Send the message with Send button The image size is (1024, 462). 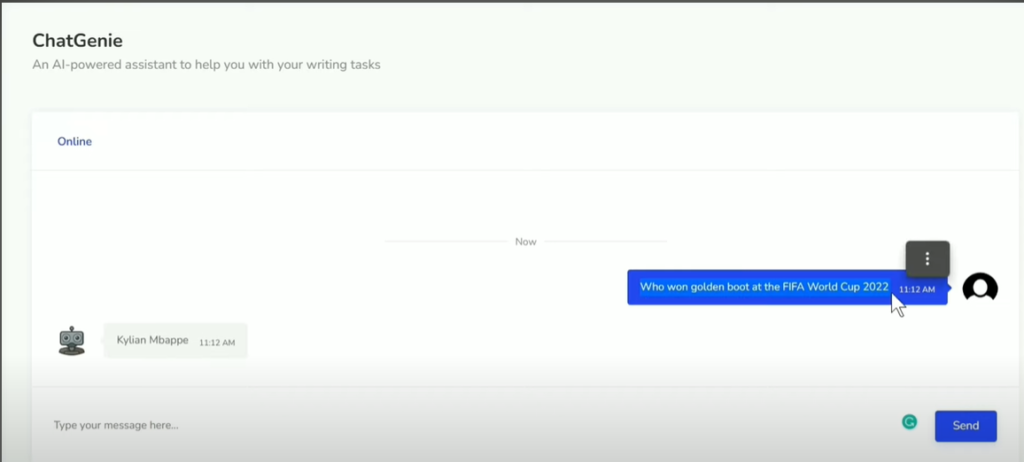tap(965, 426)
